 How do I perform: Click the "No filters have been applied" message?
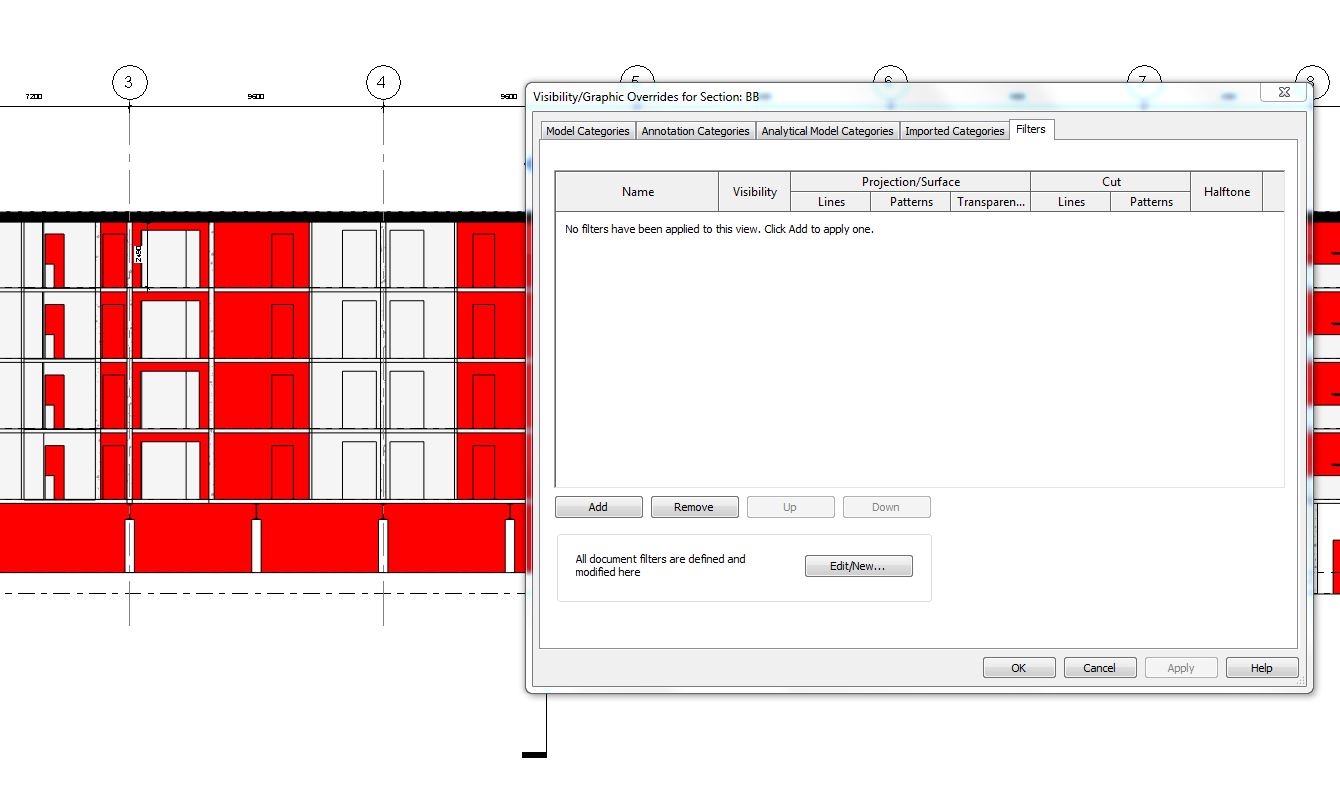[719, 229]
